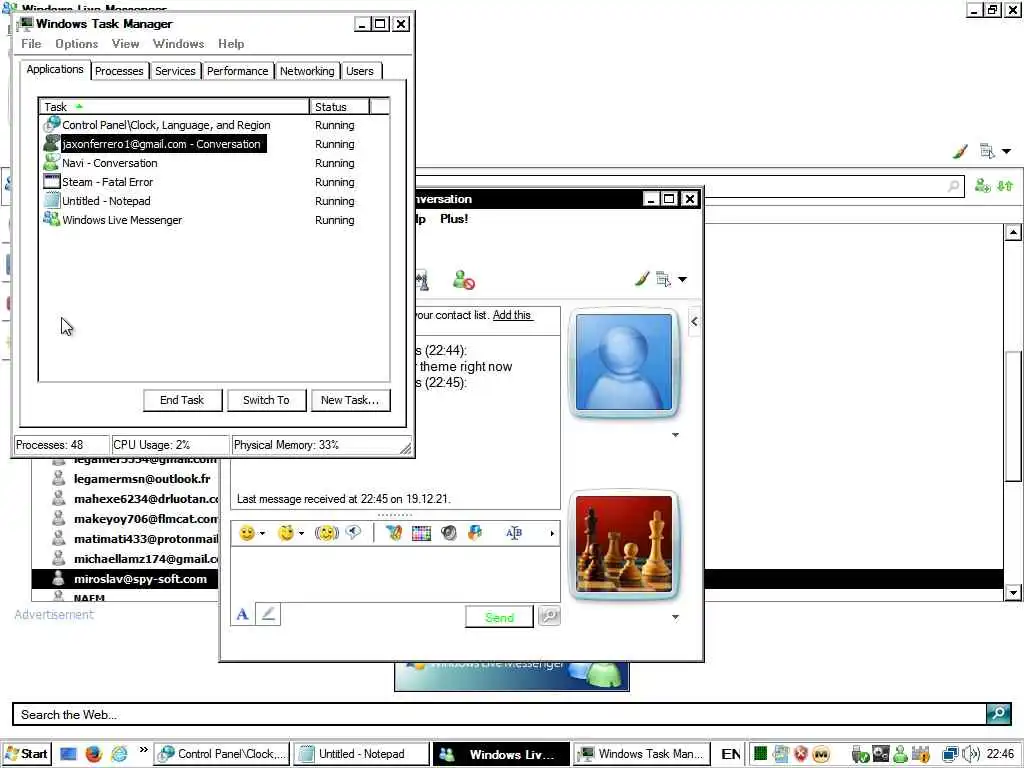Select contact legamermsn@outlook.fr
Screen dimensions: 1024x768
point(142,479)
